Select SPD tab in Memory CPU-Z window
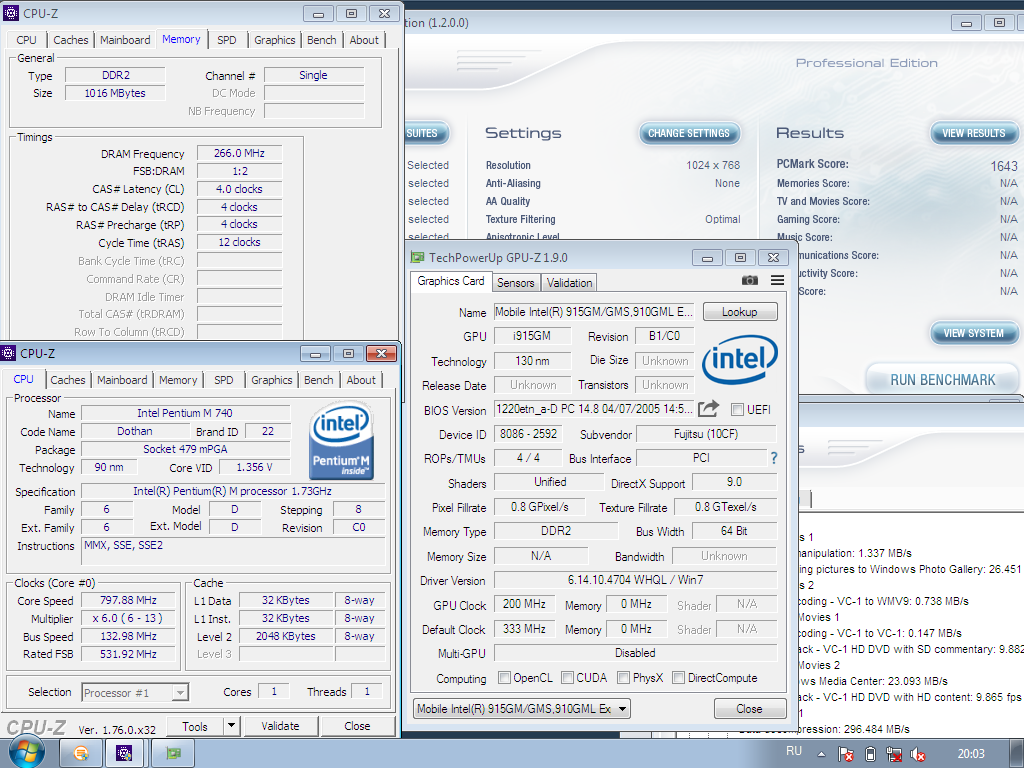Image resolution: width=1024 pixels, height=768 pixels. click(227, 40)
